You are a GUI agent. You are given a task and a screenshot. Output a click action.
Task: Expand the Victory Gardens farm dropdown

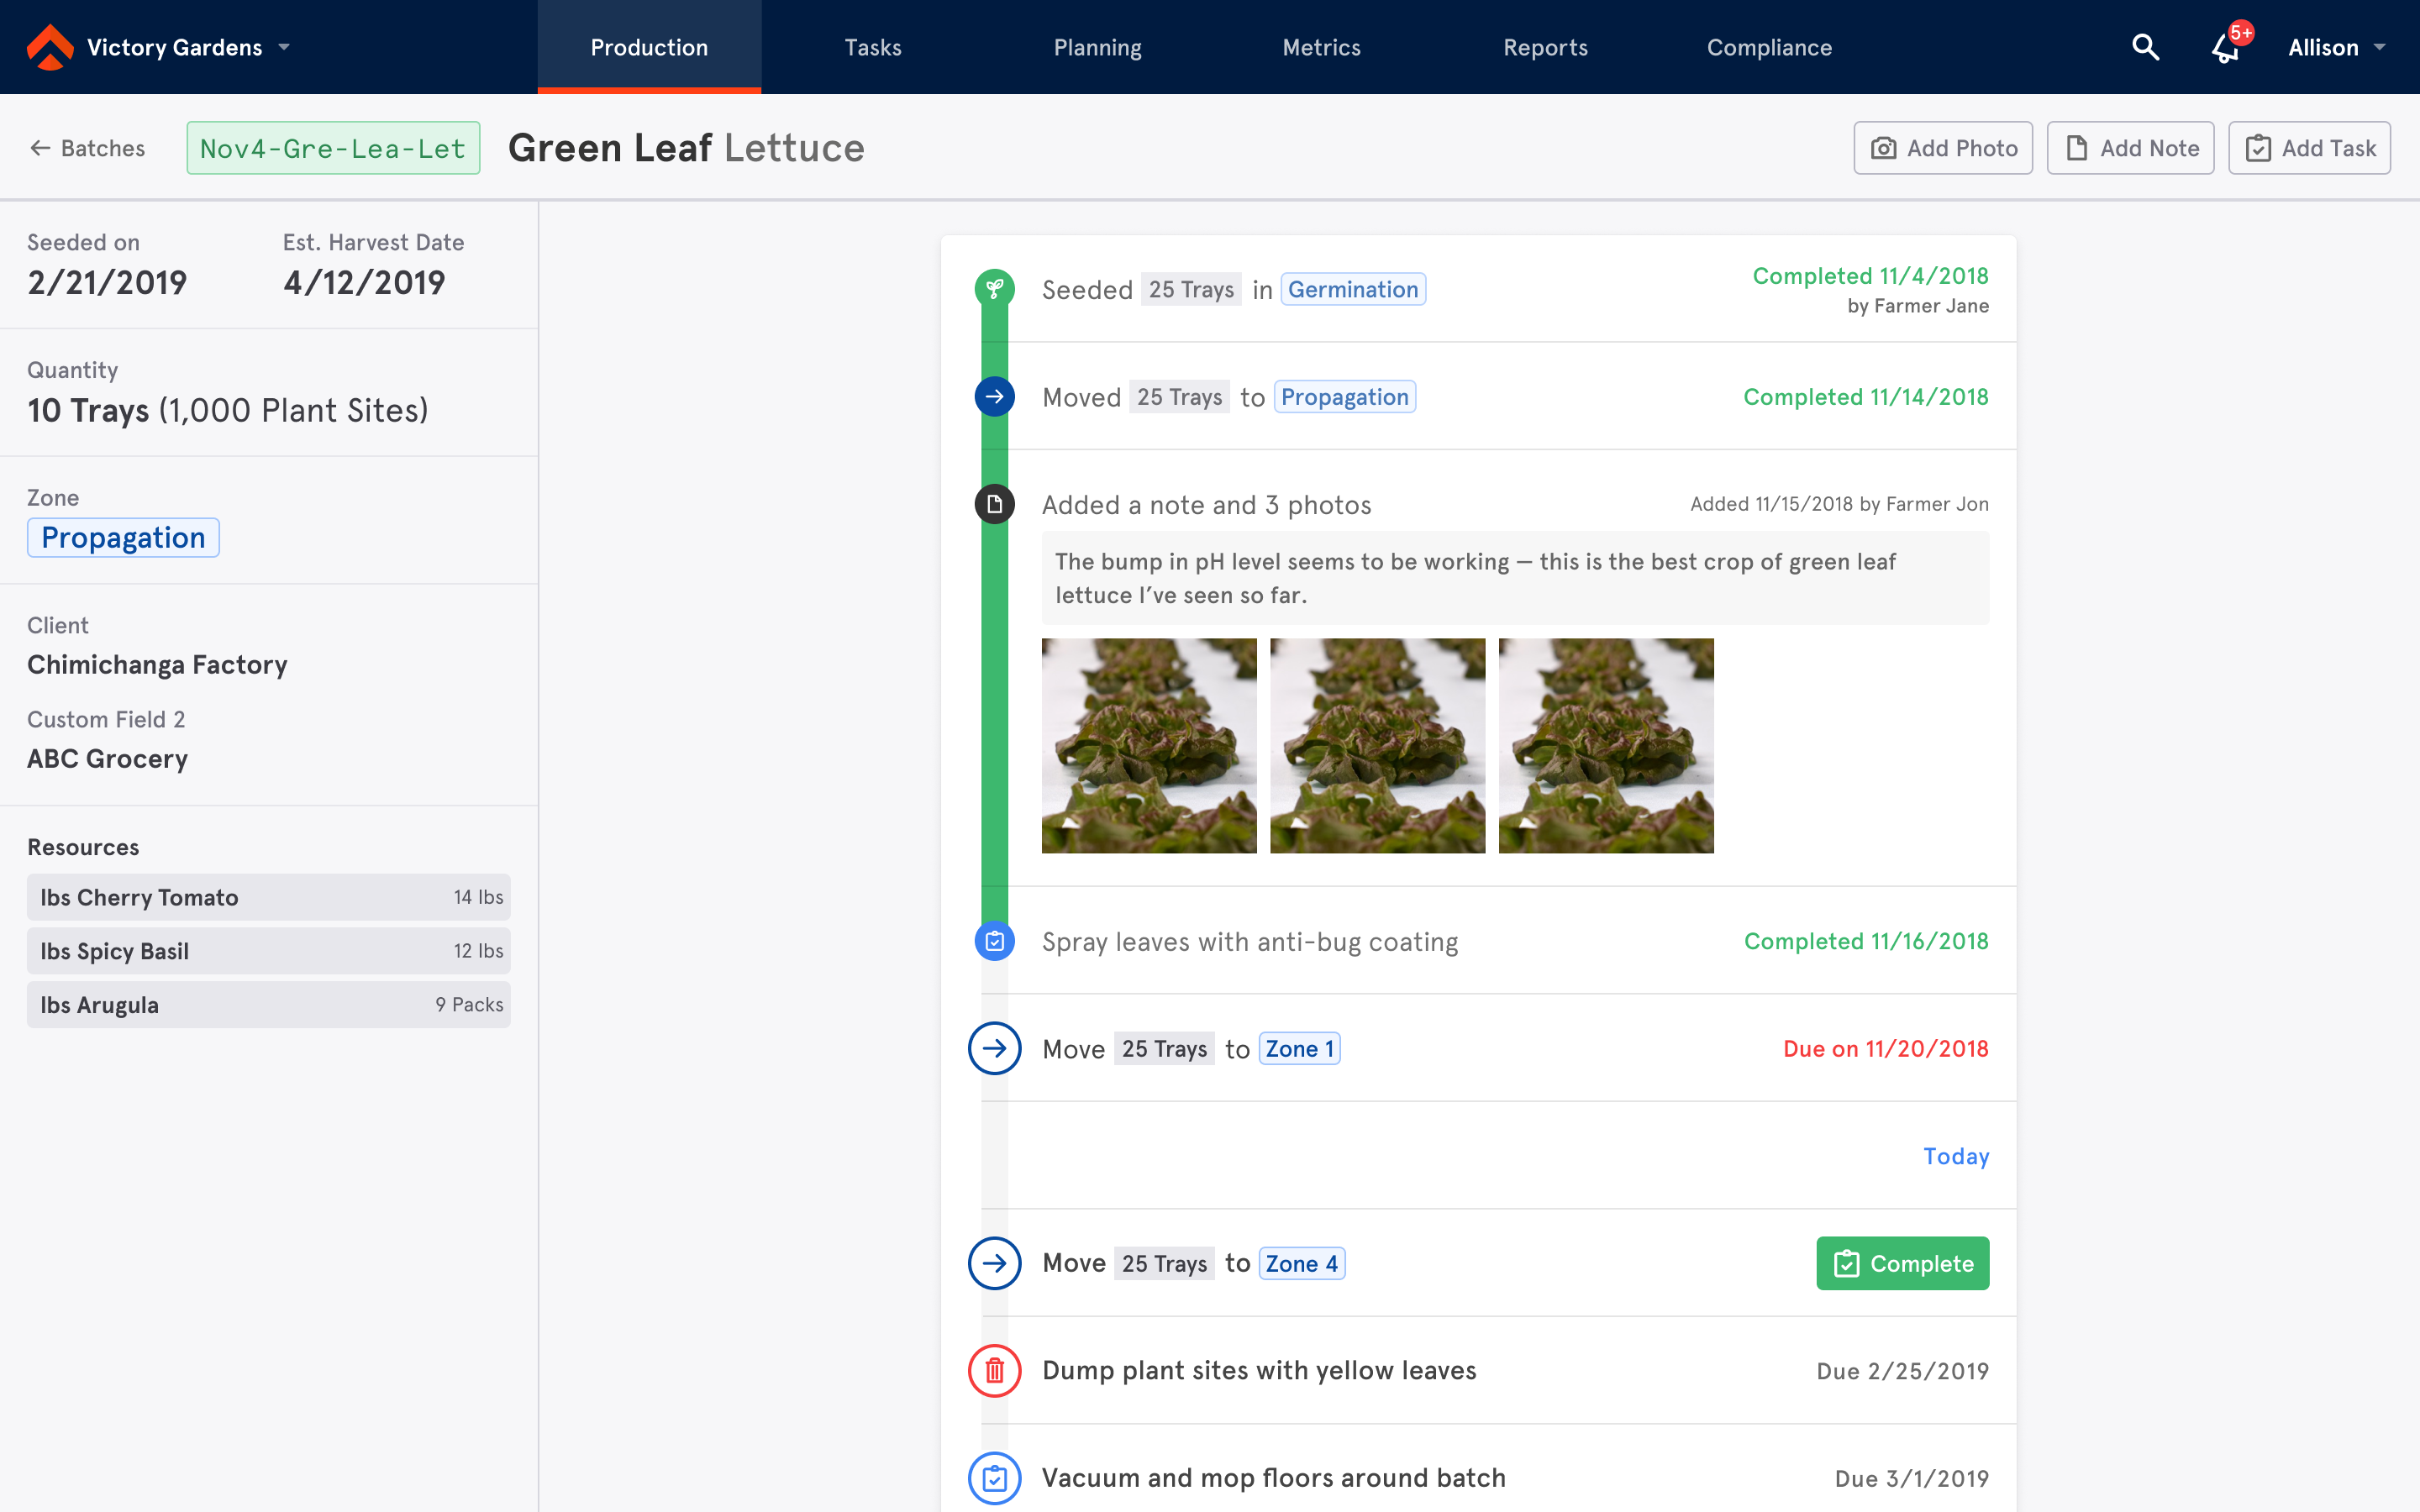click(x=284, y=47)
